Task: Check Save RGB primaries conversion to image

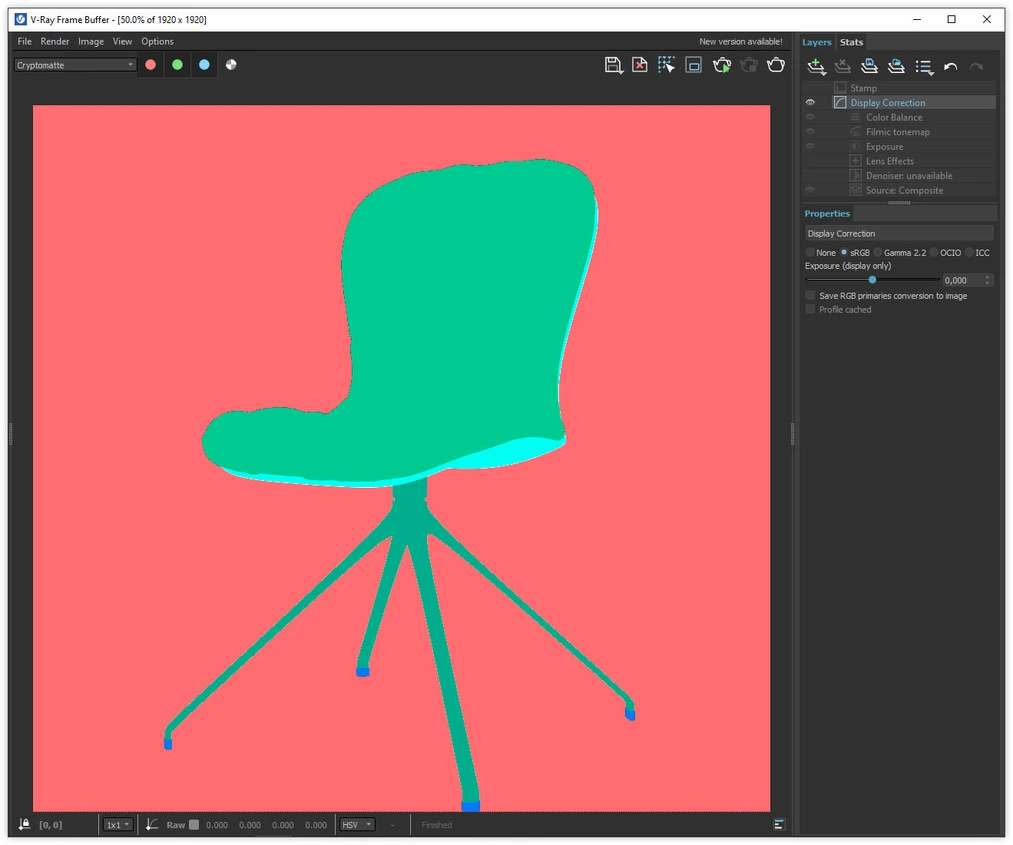Action: 810,295
